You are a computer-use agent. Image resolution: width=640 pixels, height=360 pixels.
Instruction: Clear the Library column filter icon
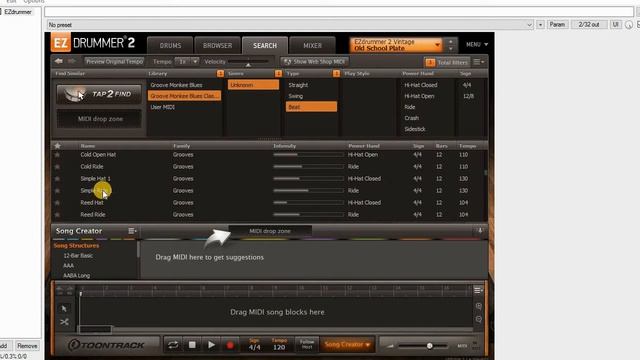click(220, 73)
